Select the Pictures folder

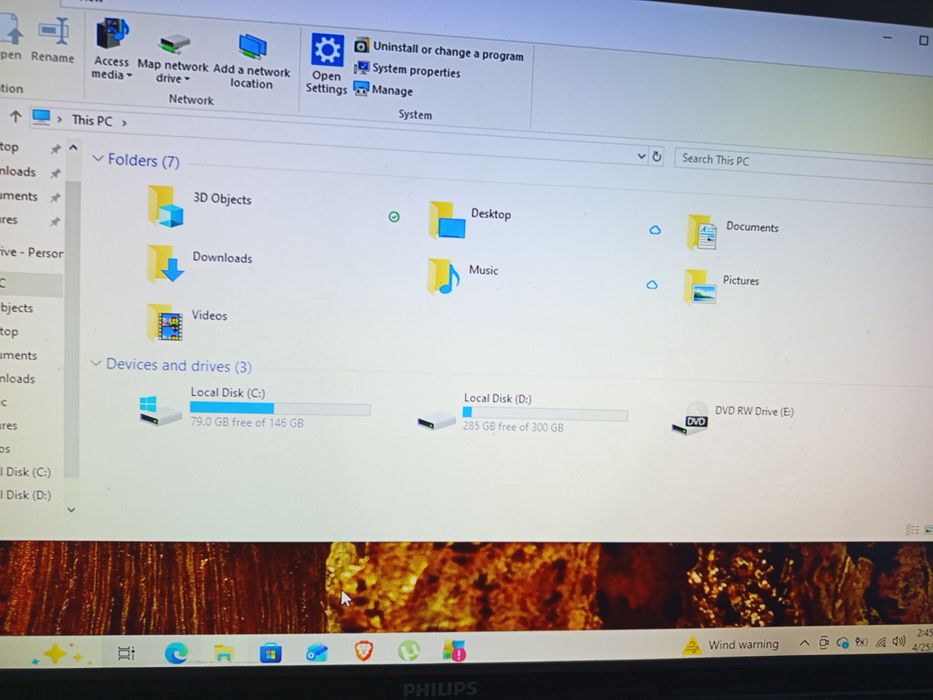(721, 286)
